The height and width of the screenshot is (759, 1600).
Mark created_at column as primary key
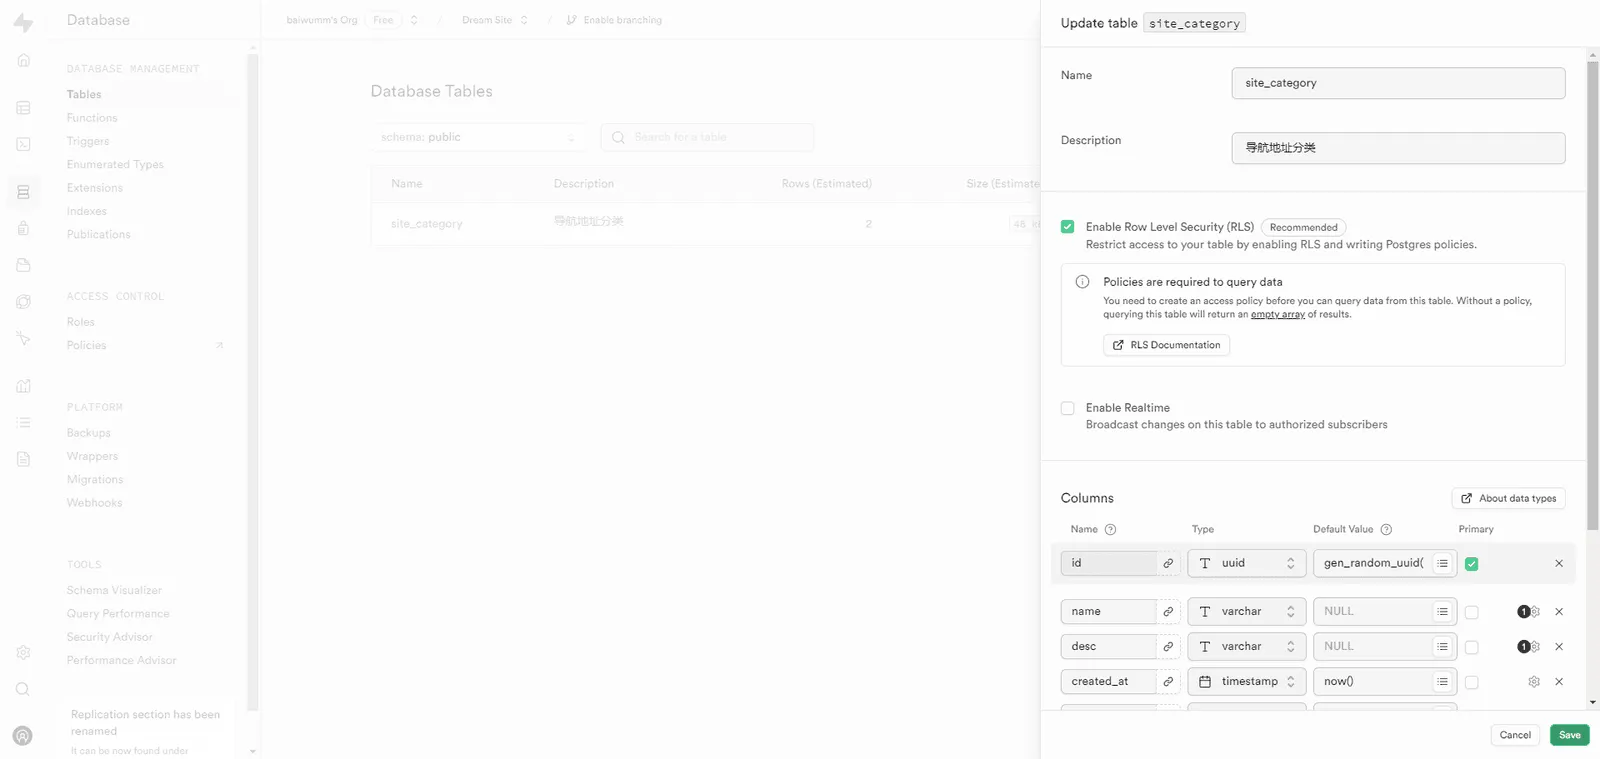(1472, 682)
